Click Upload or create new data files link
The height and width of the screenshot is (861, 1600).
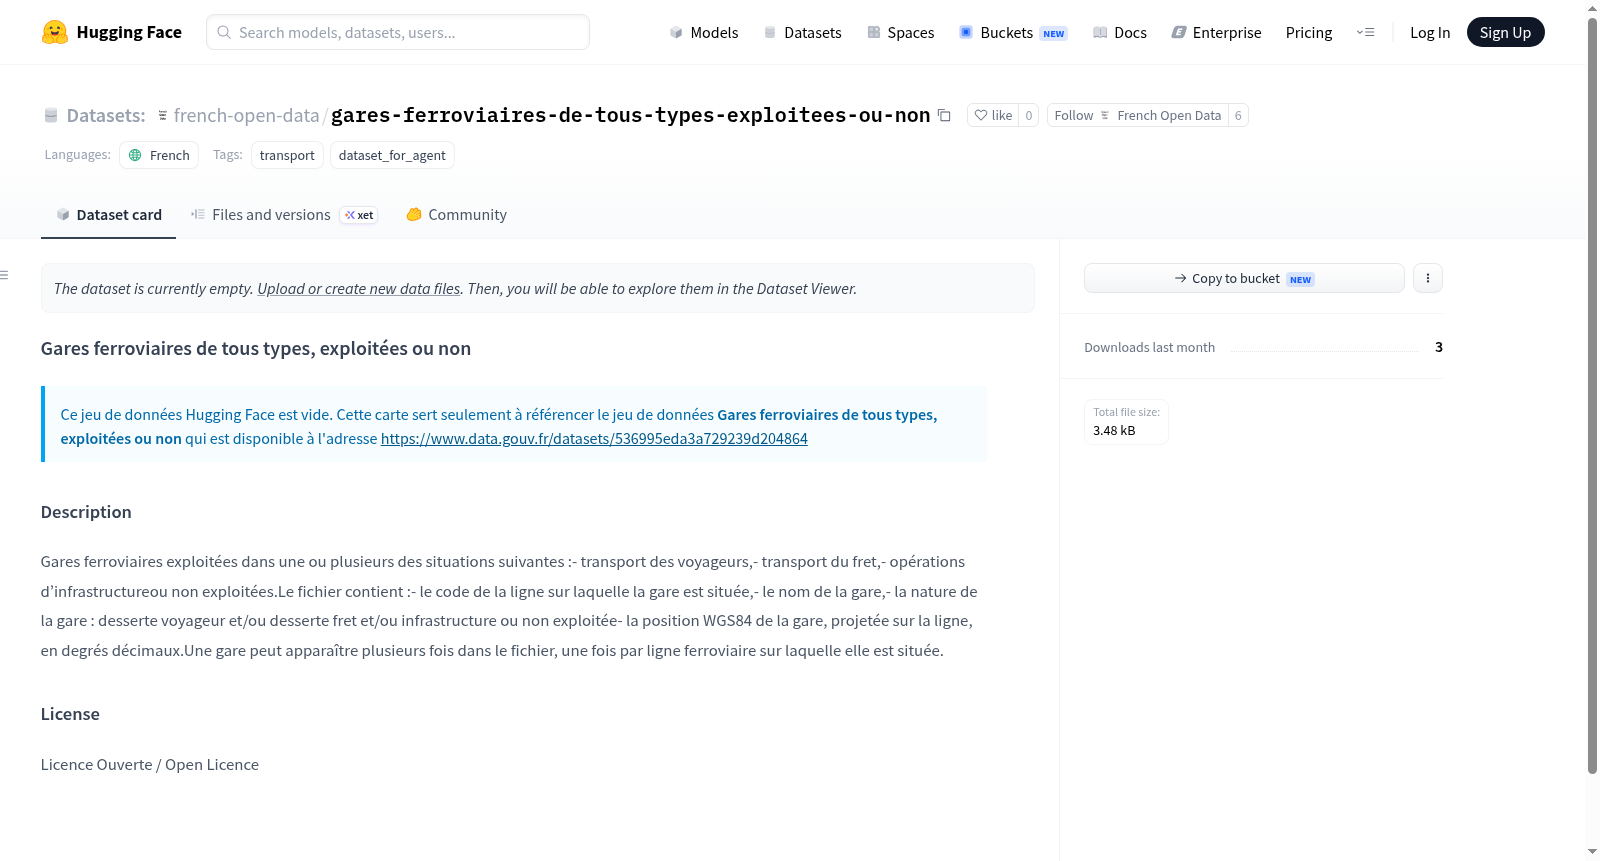click(x=359, y=288)
